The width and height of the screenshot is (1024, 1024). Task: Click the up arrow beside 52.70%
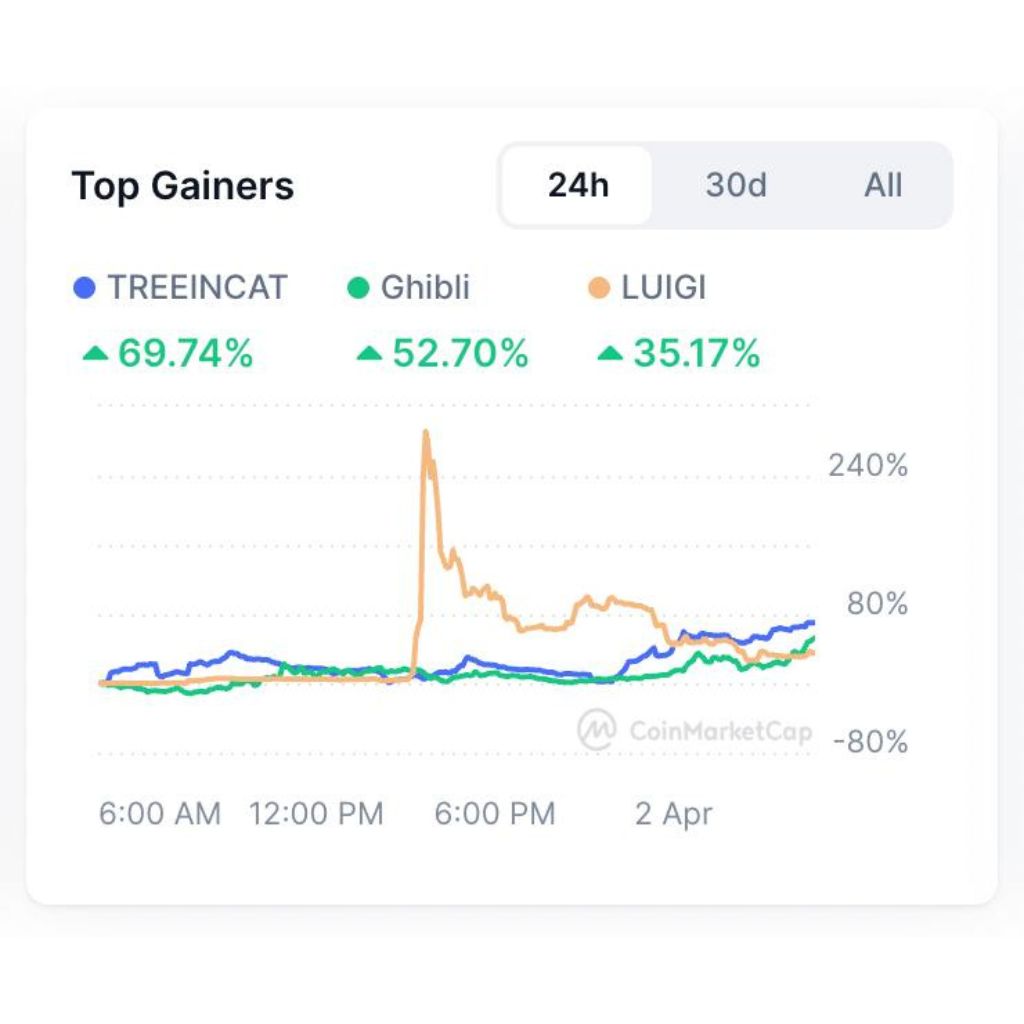[369, 353]
